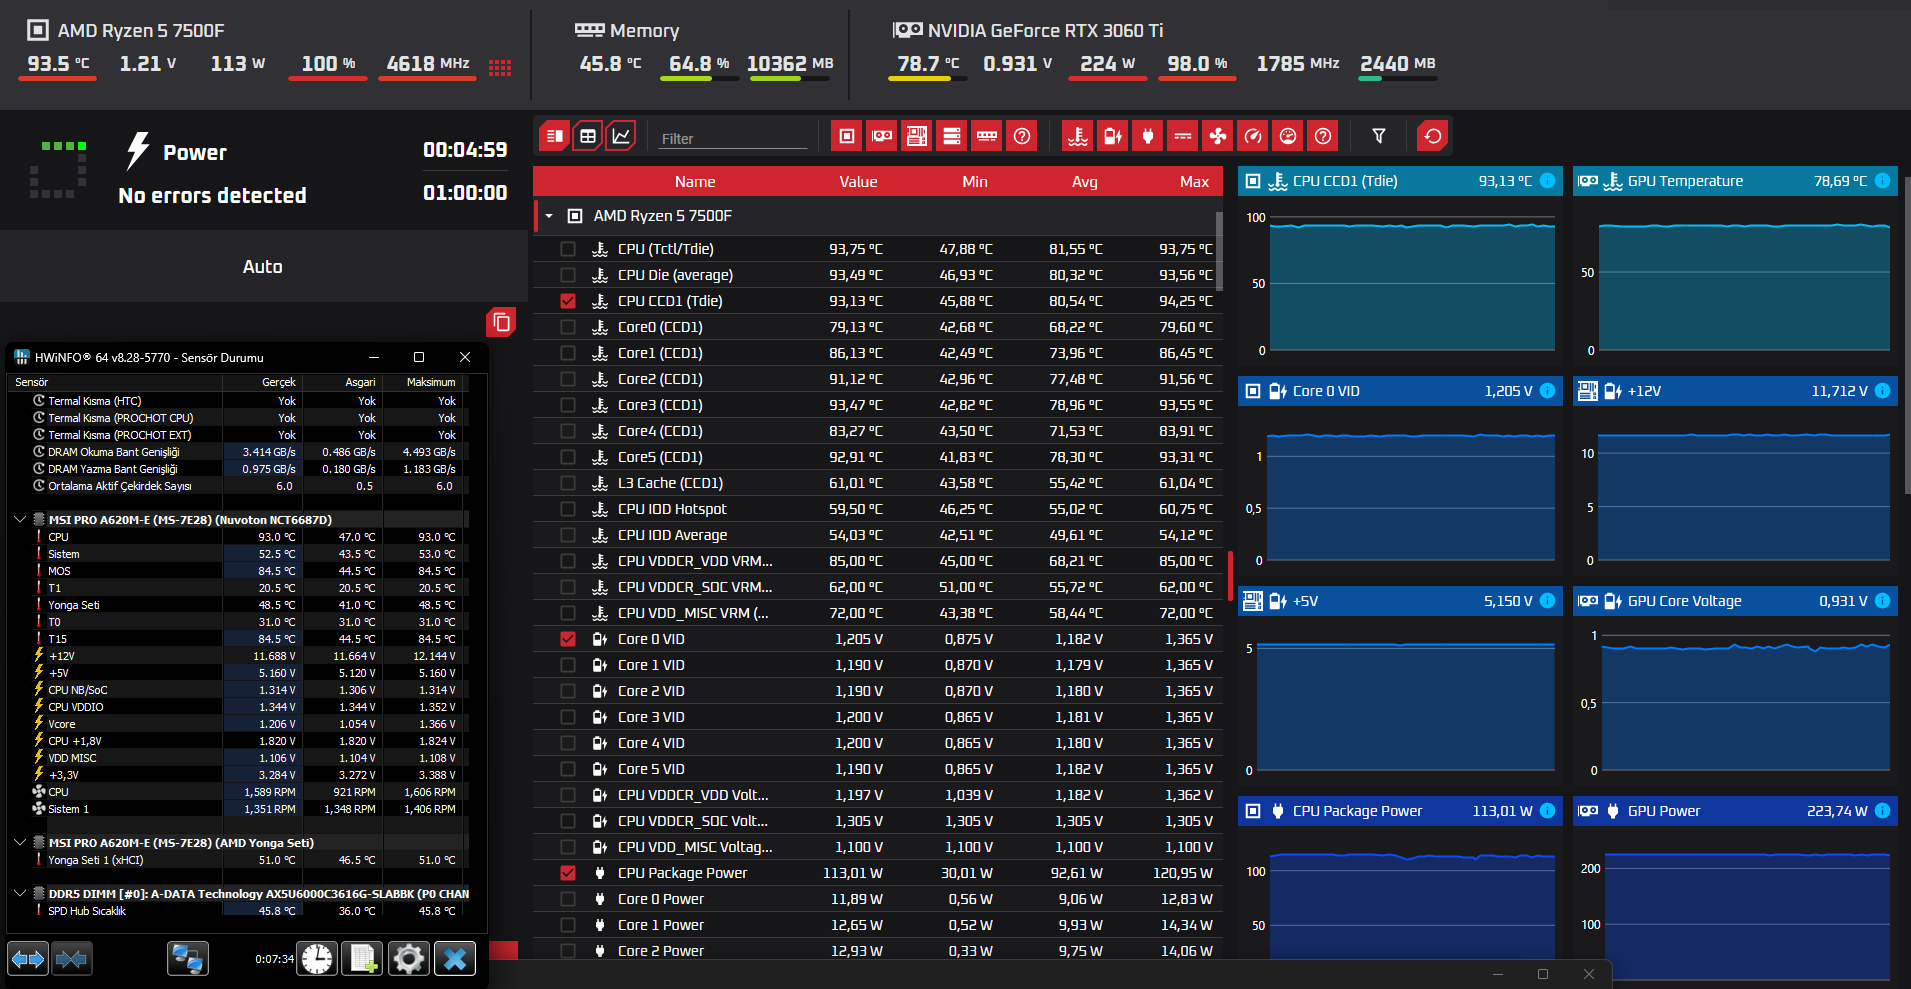The image size is (1911, 989).
Task: Click the Auto mode button
Action: coord(264,267)
